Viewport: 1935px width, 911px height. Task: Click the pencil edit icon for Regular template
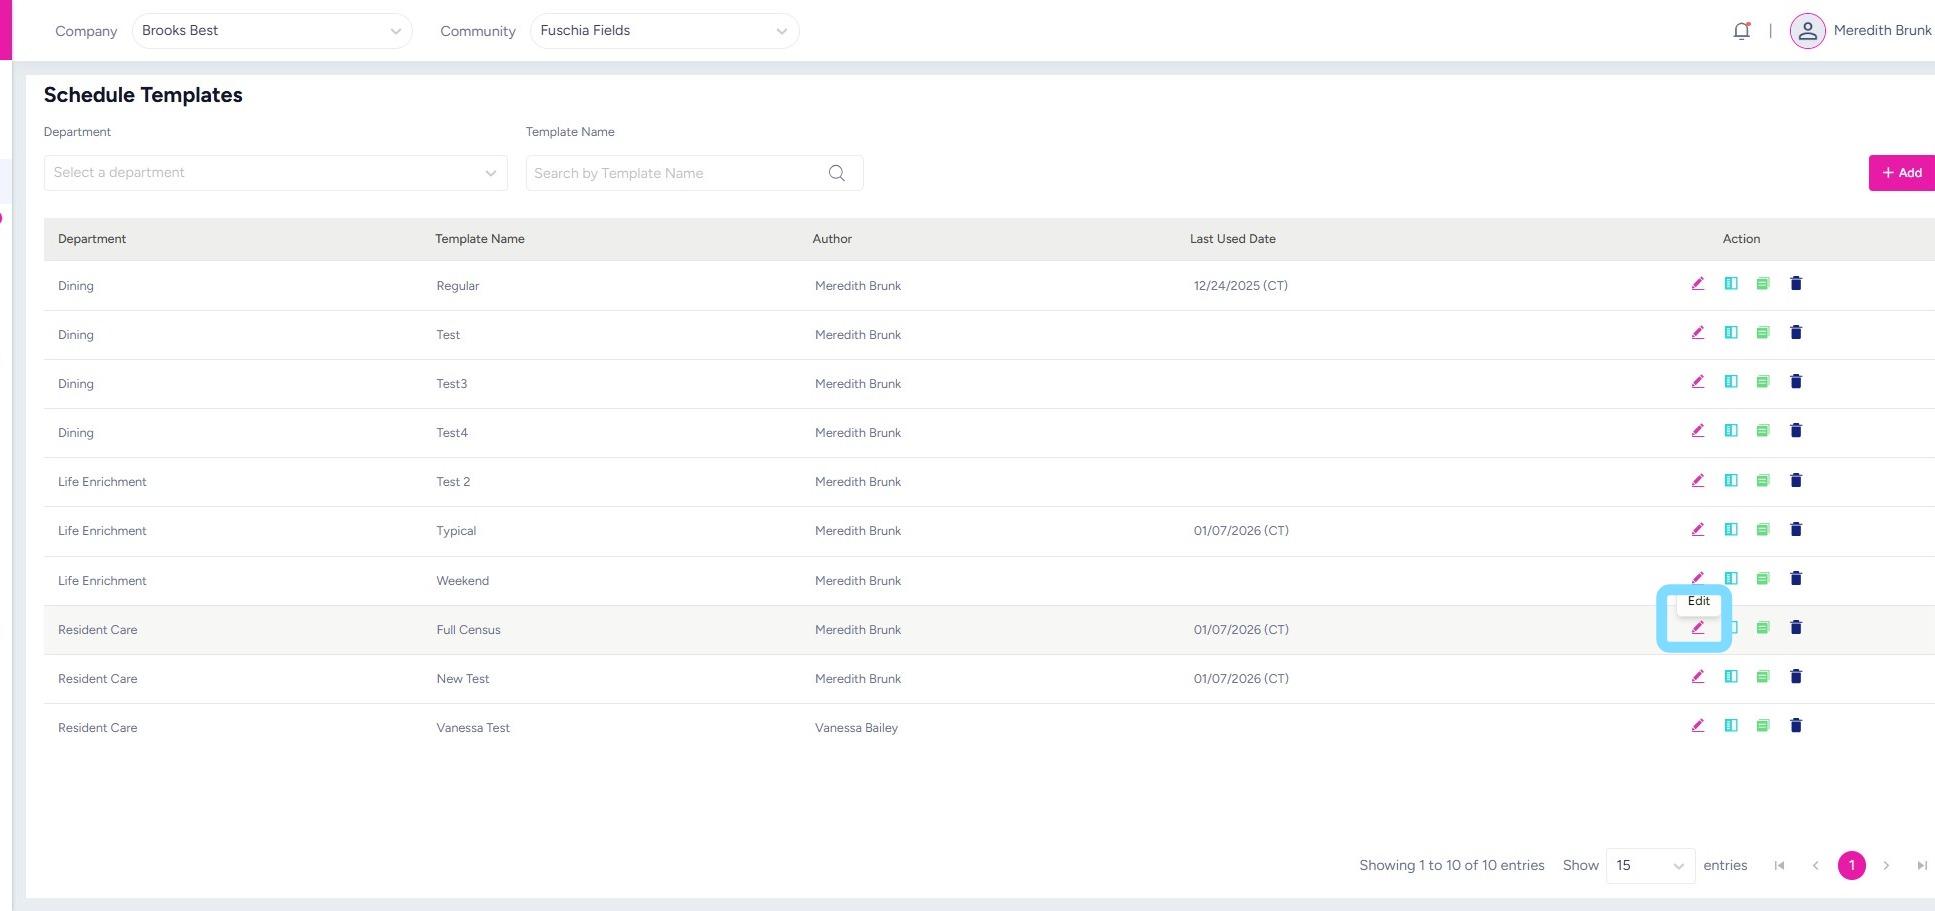point(1697,284)
